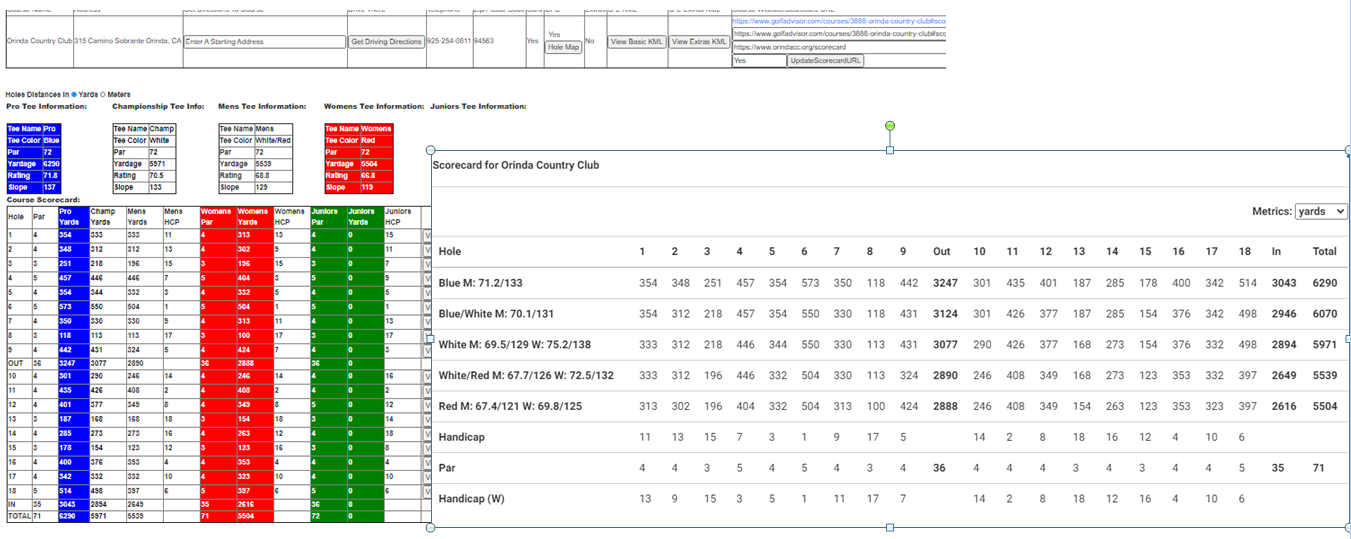The height and width of the screenshot is (539, 1351).
Task: Click the Mens HCP column header
Action: pos(180,216)
